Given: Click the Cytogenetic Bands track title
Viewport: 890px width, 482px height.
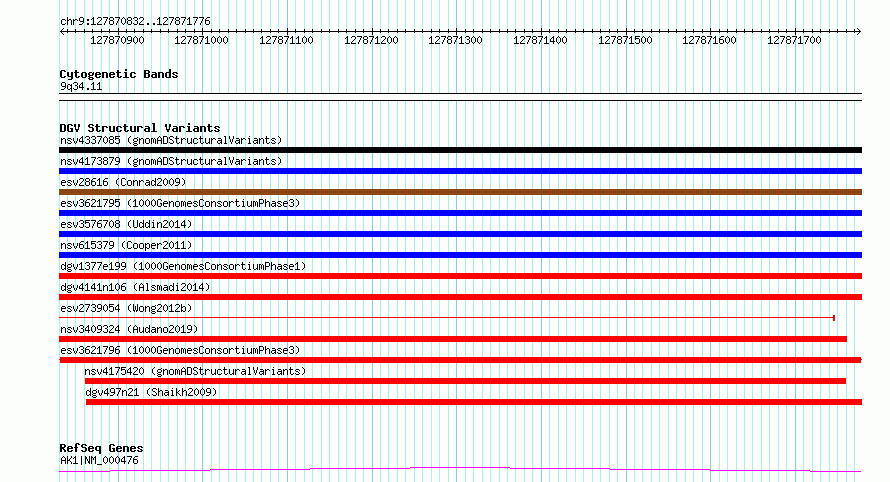Looking at the screenshot, I should tap(119, 74).
